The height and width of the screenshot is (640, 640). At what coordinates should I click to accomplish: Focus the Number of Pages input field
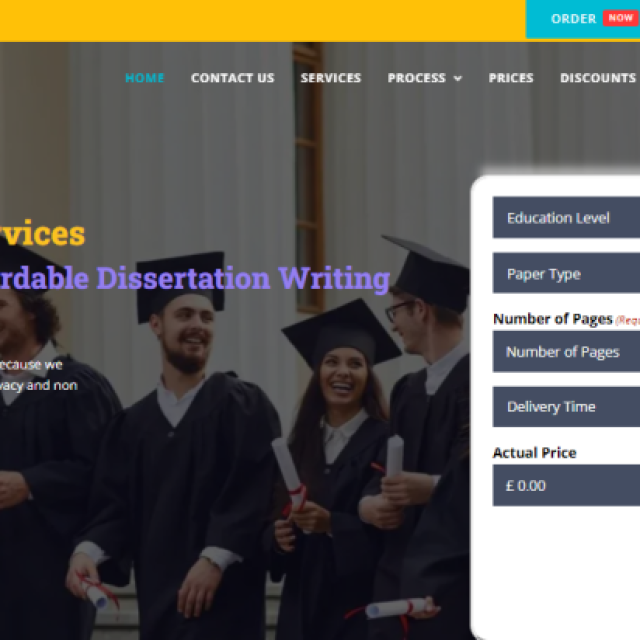[x=567, y=351]
